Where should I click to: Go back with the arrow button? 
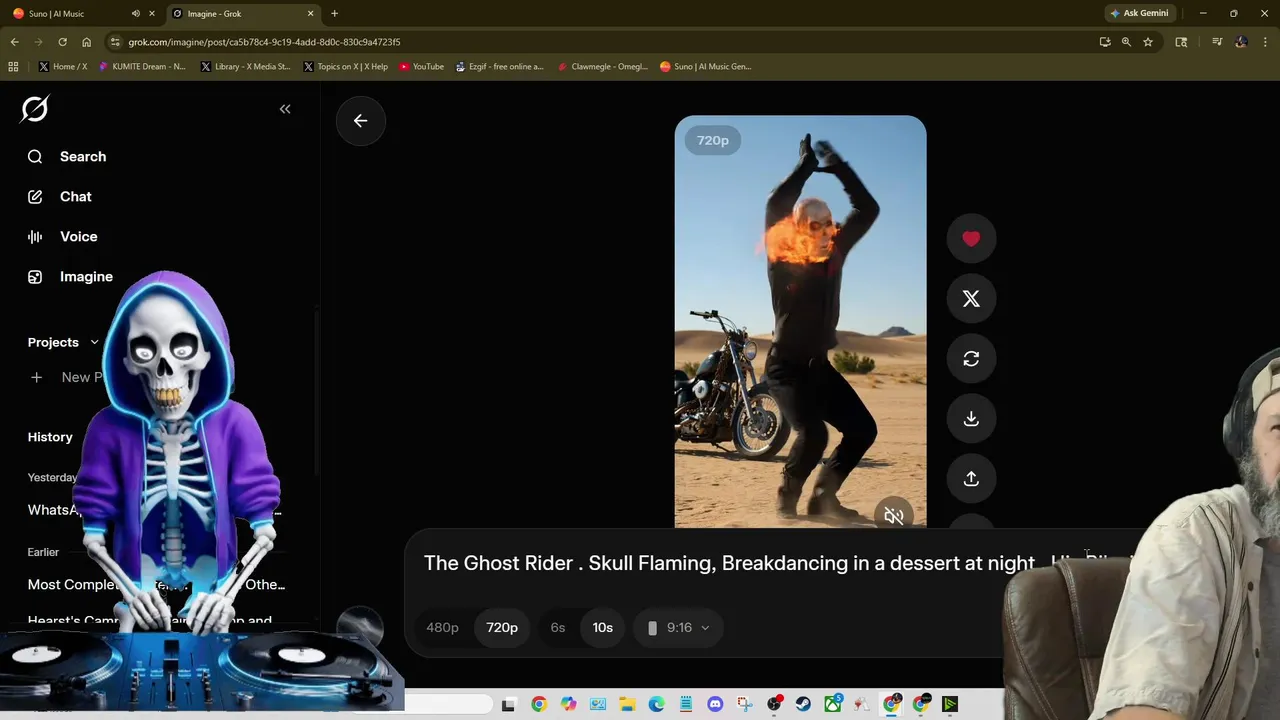click(x=361, y=121)
